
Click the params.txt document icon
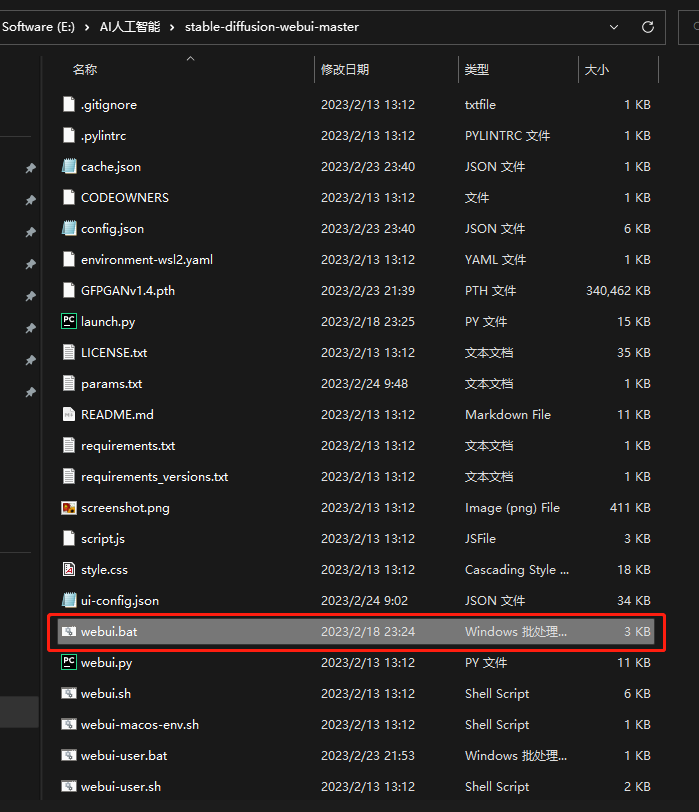(69, 384)
